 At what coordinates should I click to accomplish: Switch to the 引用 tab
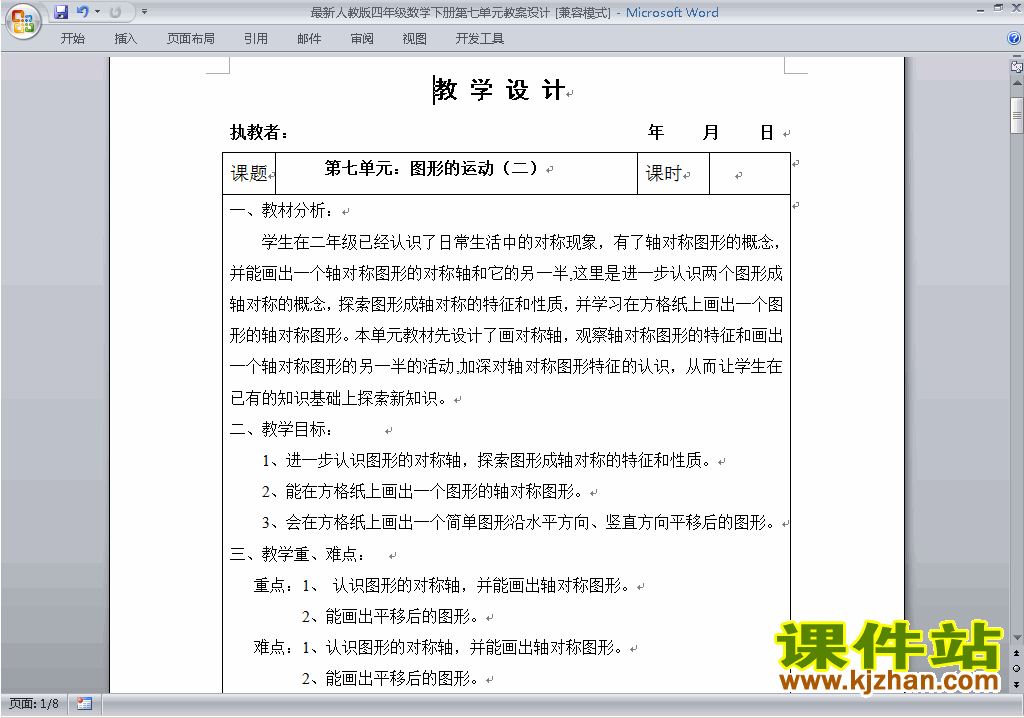(x=255, y=39)
